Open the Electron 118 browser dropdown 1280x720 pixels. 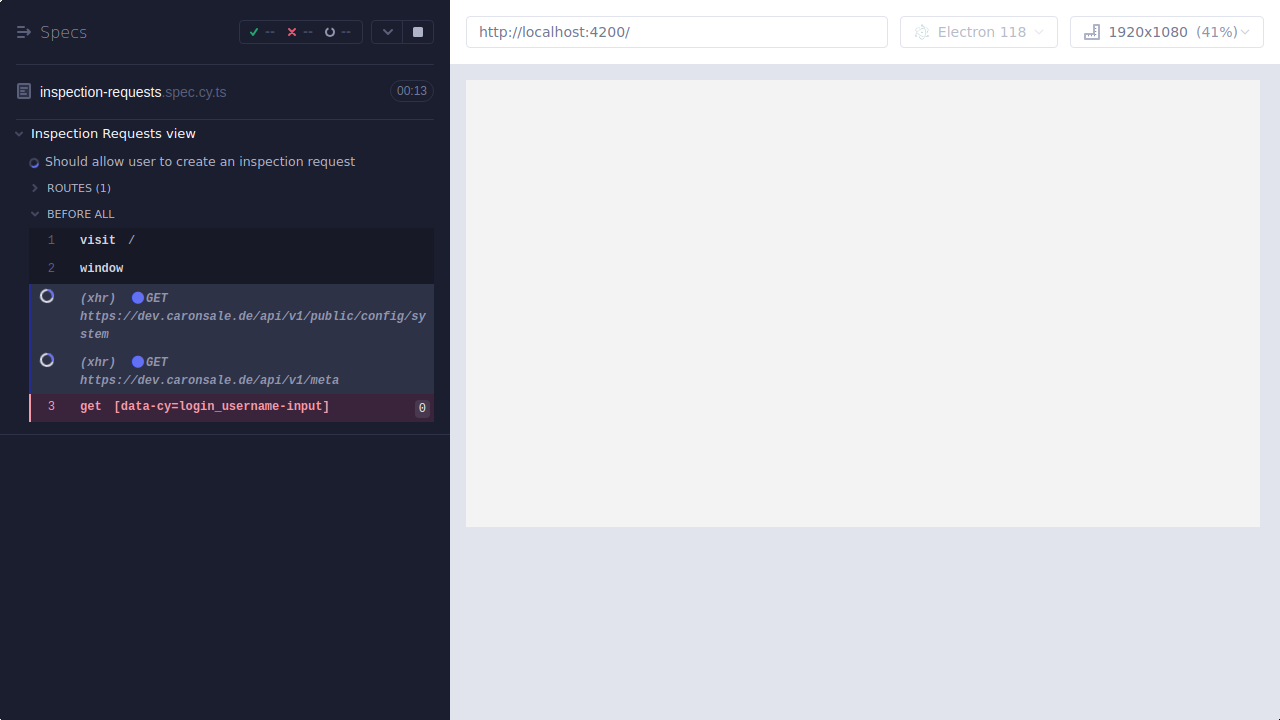pos(978,31)
